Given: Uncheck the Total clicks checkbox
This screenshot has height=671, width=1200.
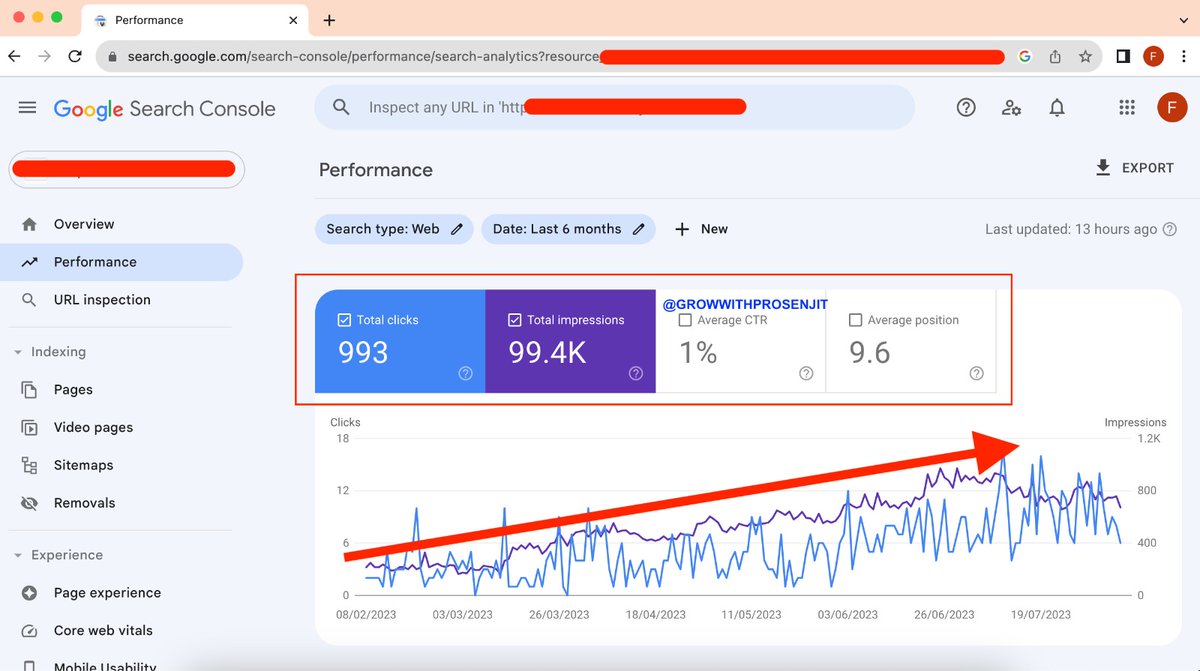Looking at the screenshot, I should [x=344, y=320].
